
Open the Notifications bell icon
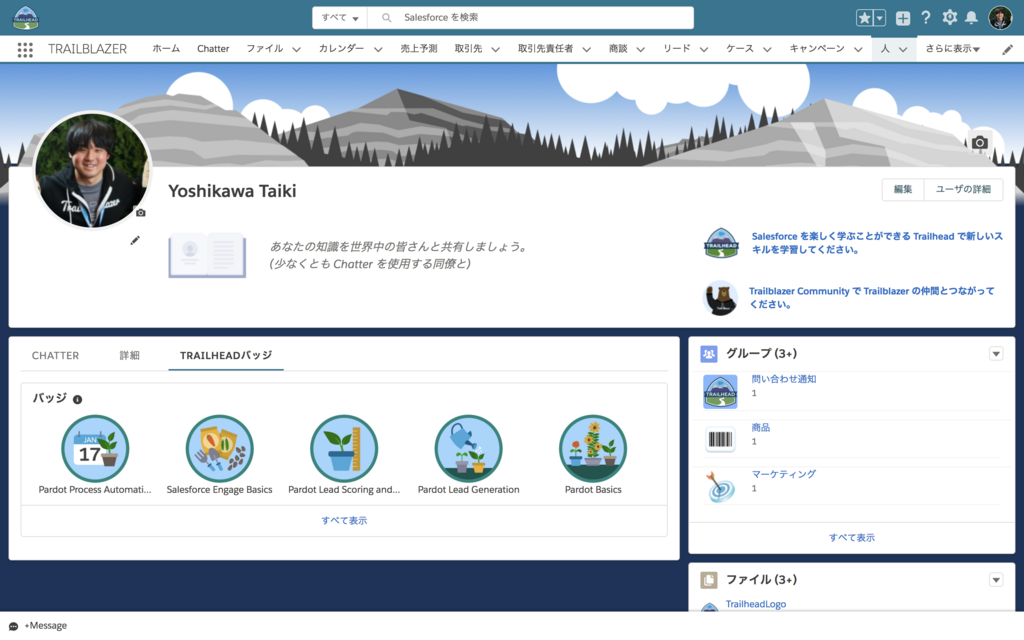[972, 18]
